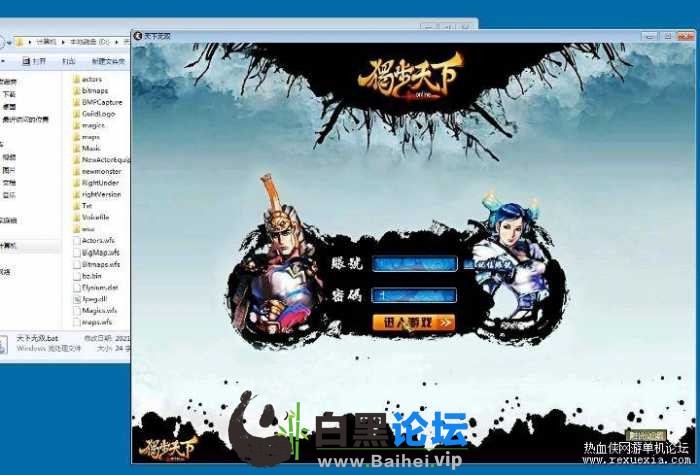Click the 进入游戏 enter game button
Image resolution: width=700 pixels, height=475 pixels.
413,322
